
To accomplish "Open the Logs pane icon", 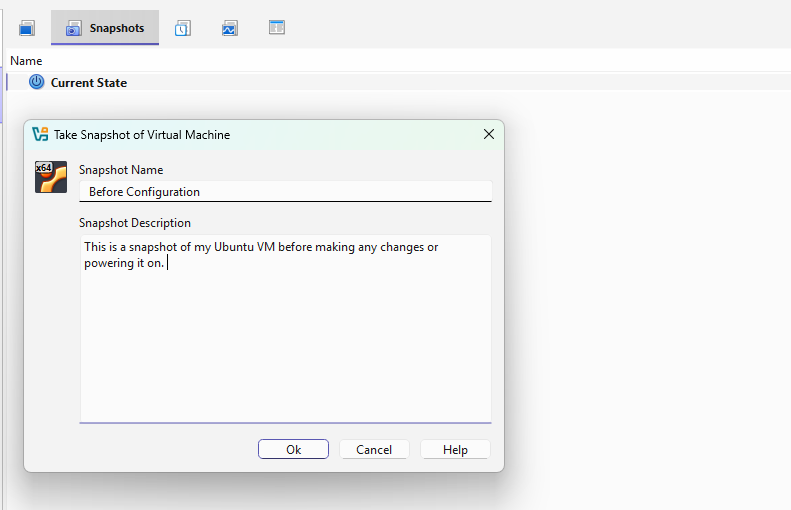I will (x=182, y=28).
